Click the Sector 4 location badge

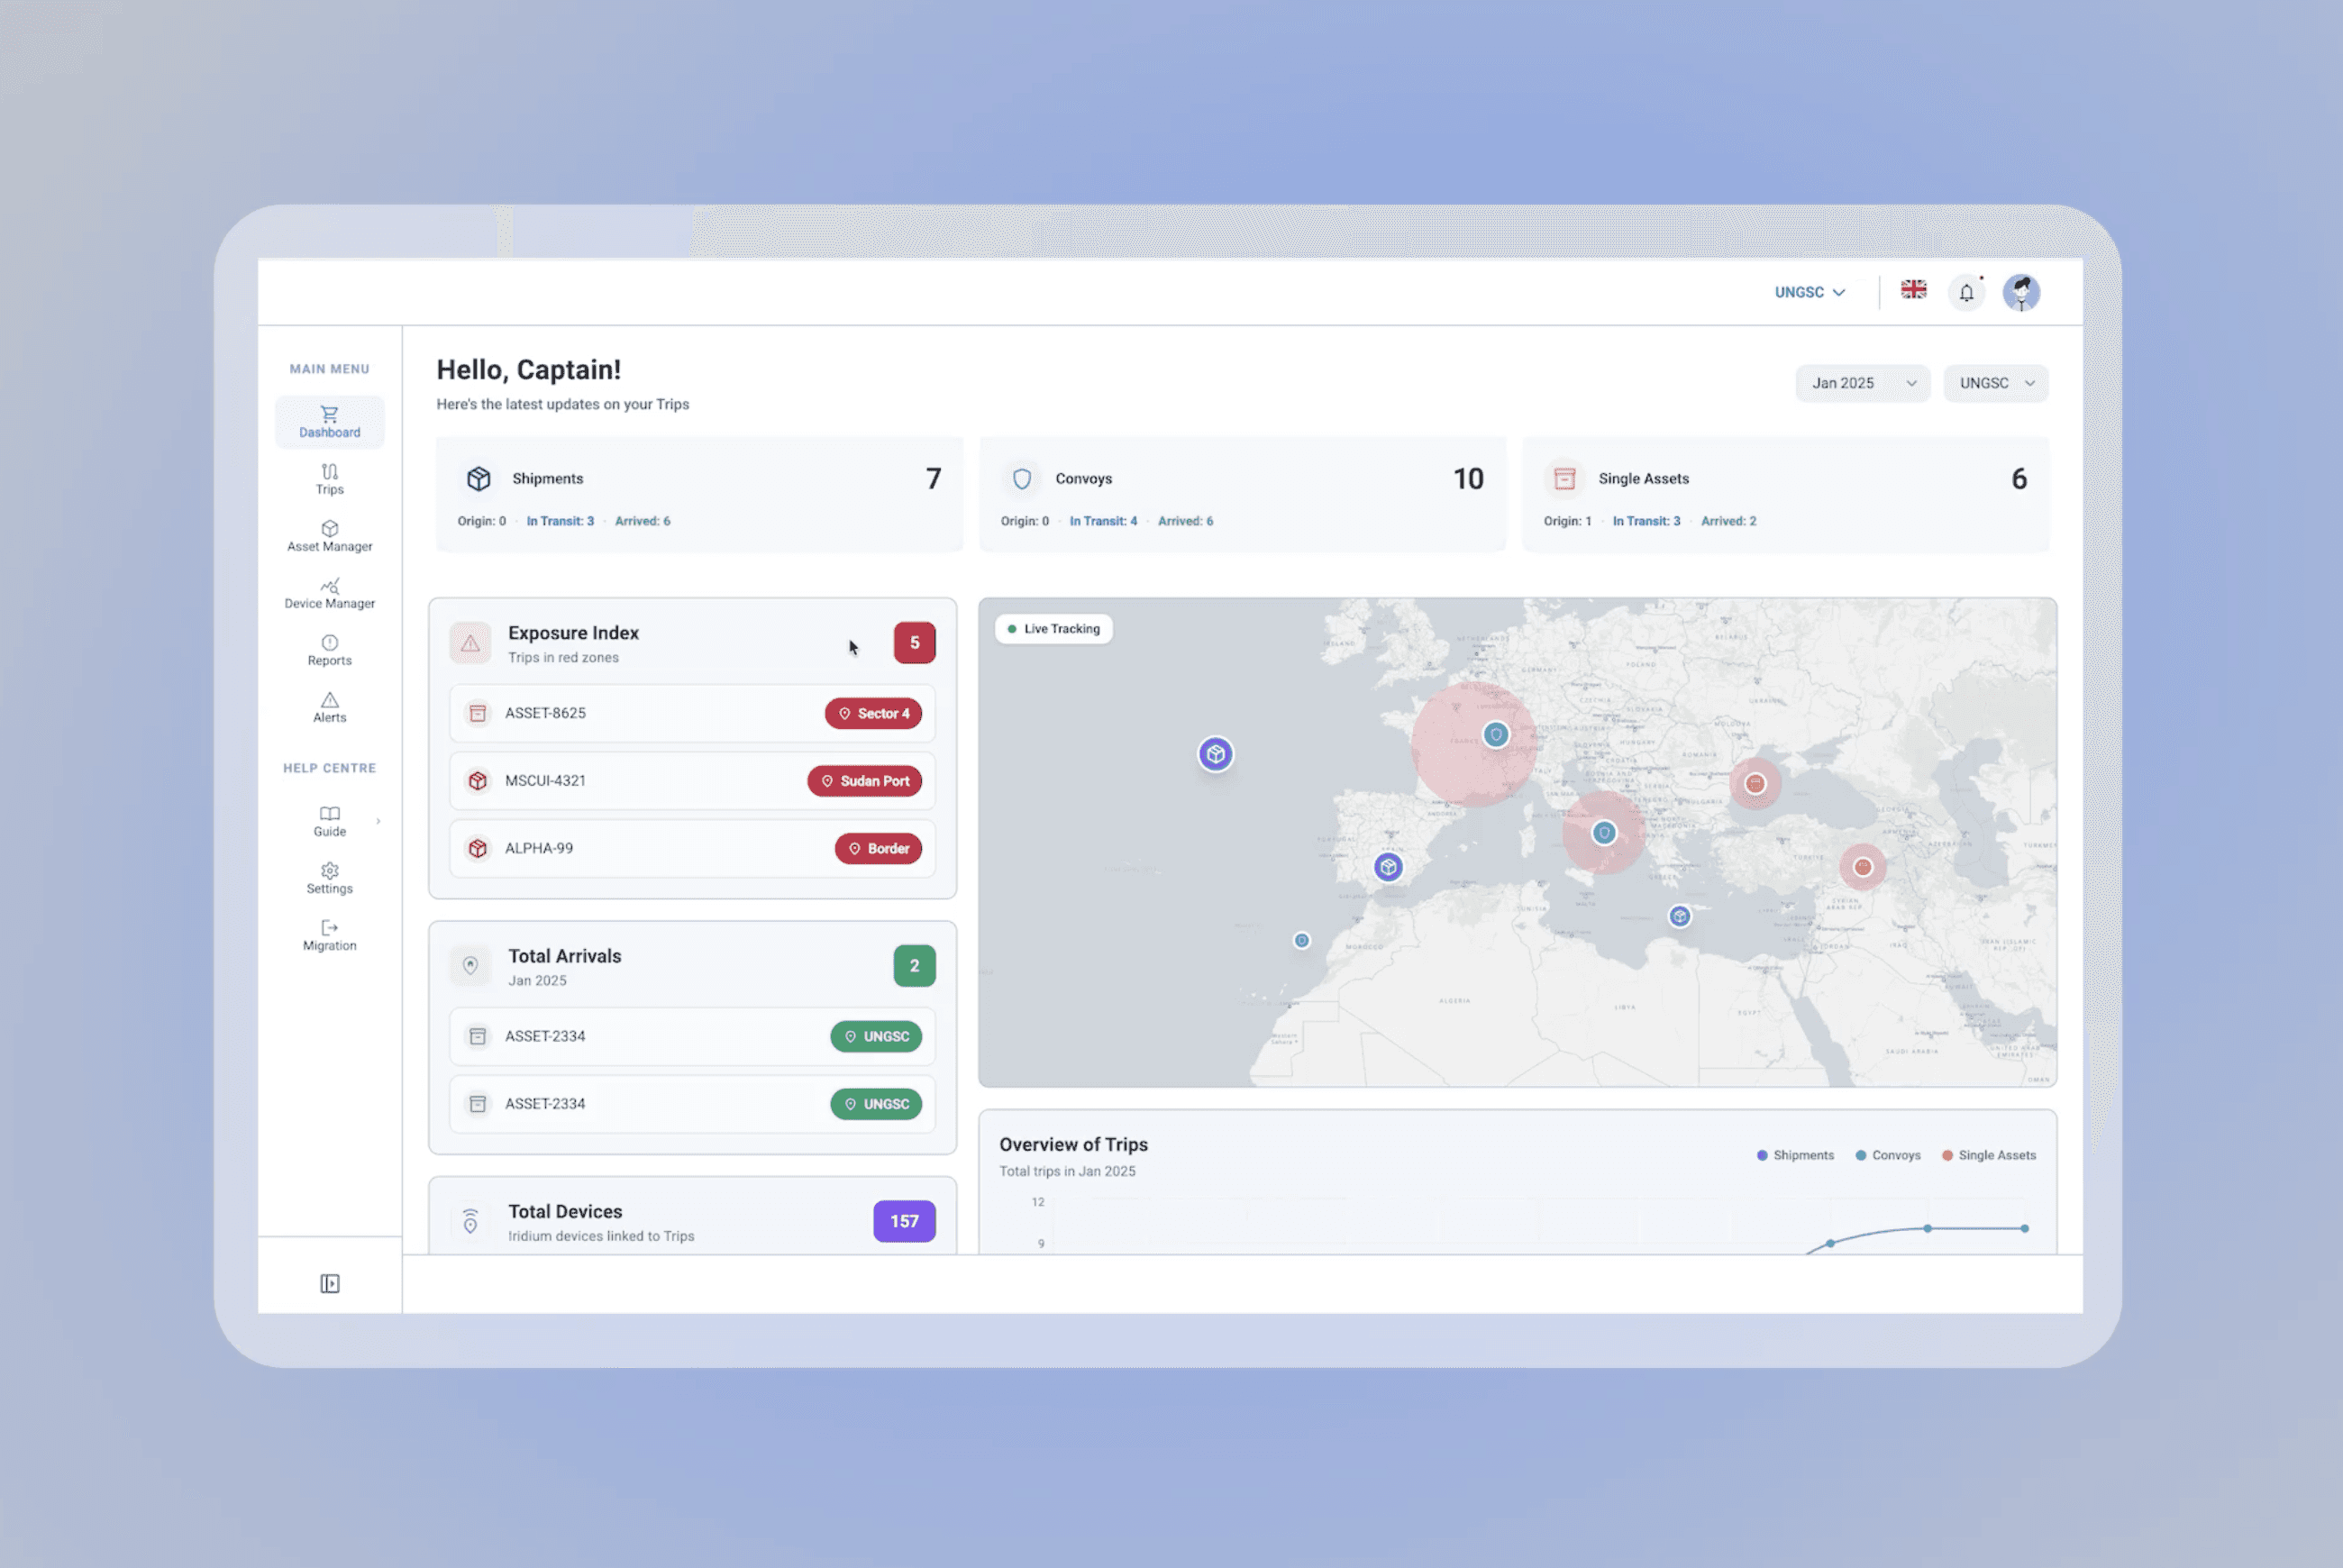click(873, 714)
